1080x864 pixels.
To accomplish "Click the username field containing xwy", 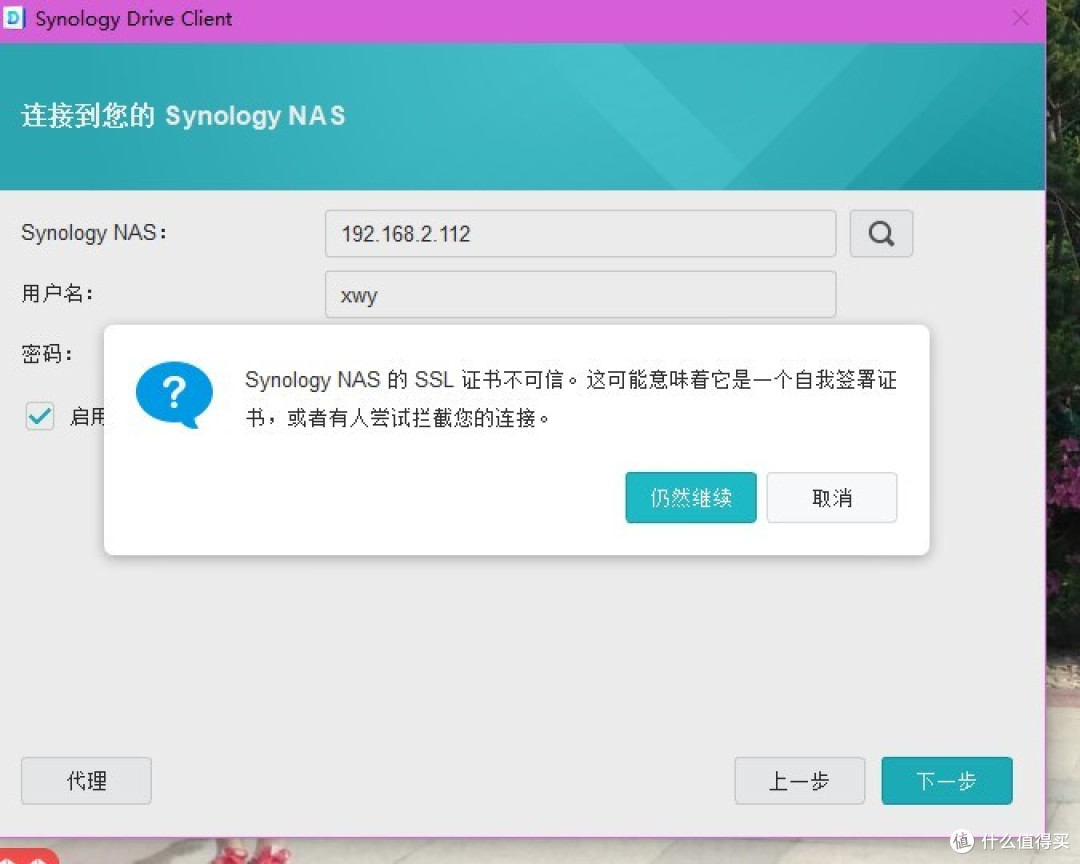I will coord(580,294).
